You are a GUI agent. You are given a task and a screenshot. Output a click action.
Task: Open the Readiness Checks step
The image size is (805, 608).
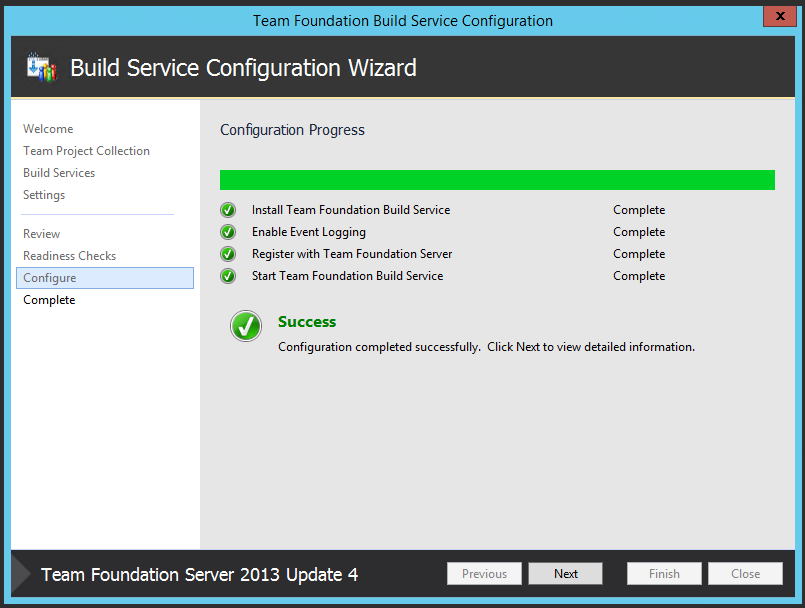pyautogui.click(x=69, y=256)
